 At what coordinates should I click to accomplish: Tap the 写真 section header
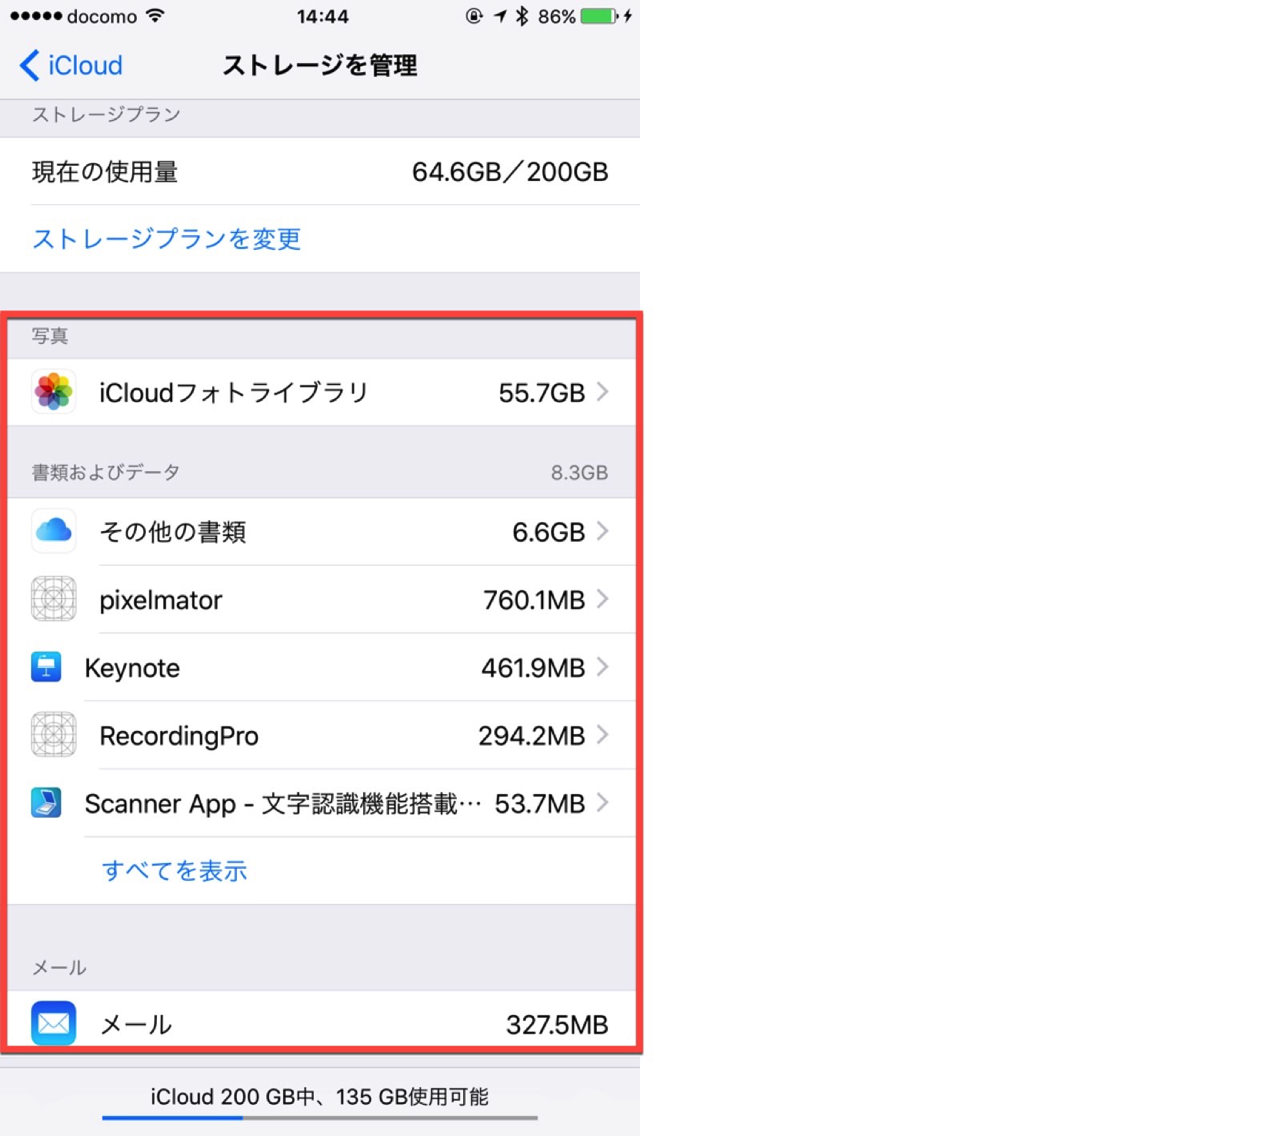point(50,336)
